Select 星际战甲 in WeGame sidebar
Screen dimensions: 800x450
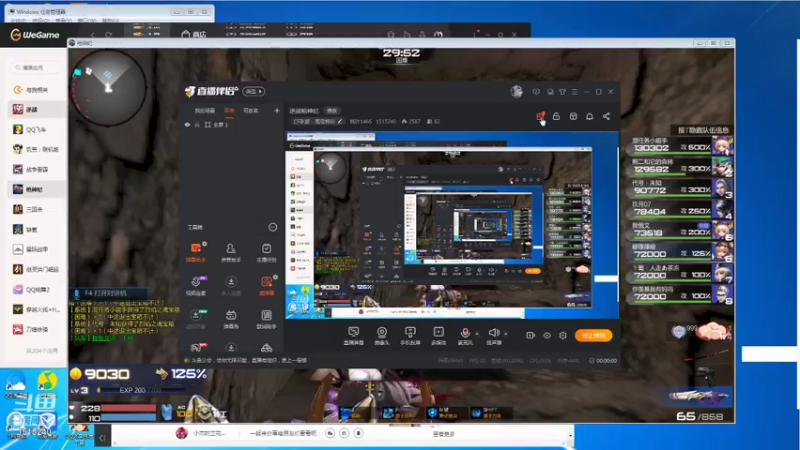pyautogui.click(x=37, y=249)
